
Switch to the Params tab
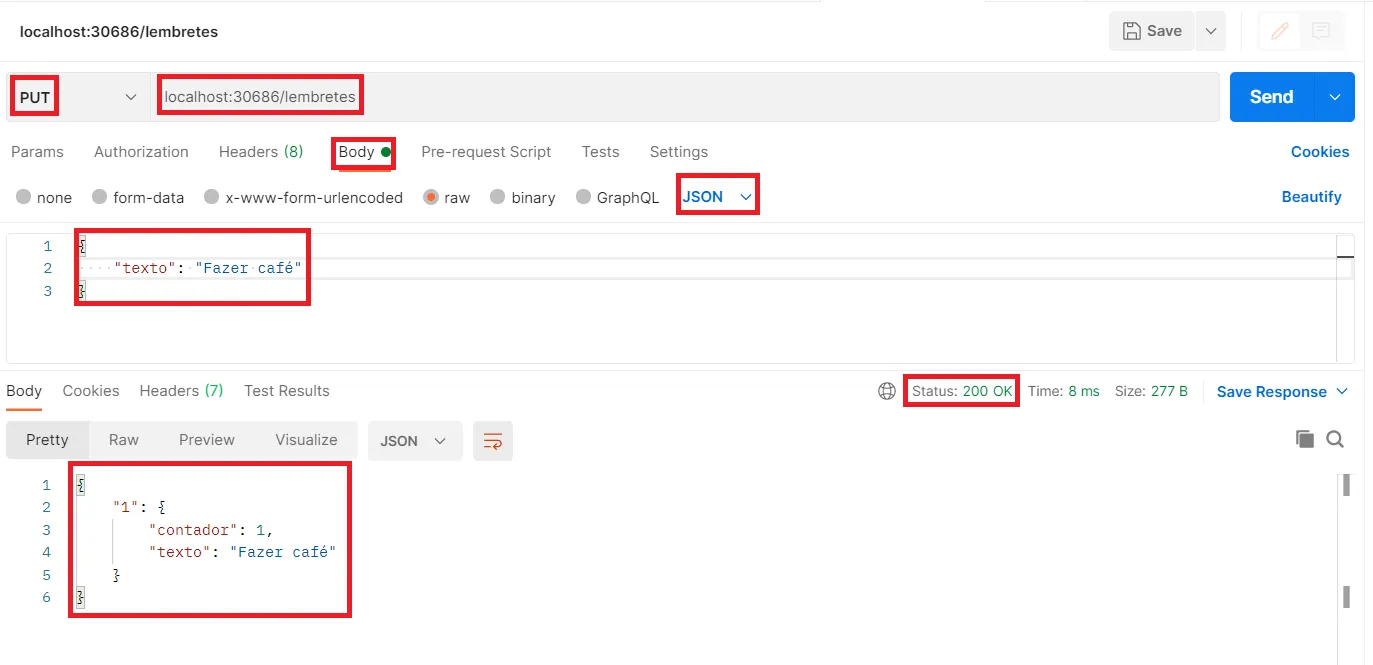click(x=37, y=152)
